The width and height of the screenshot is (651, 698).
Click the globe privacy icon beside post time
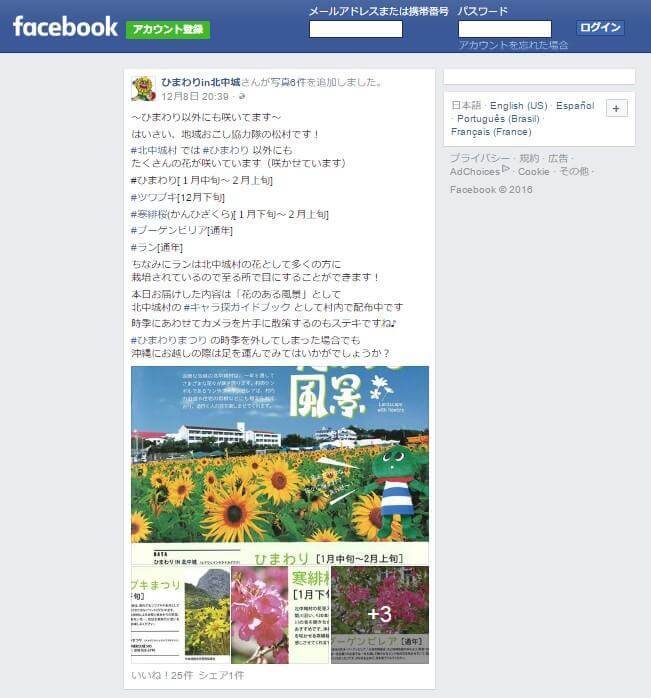(242, 97)
